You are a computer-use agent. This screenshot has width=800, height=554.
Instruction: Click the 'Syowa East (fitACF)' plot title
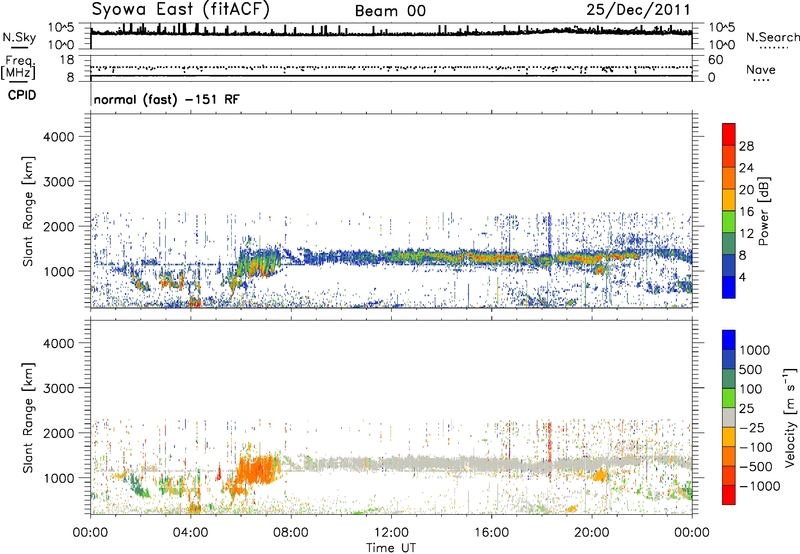coord(181,9)
